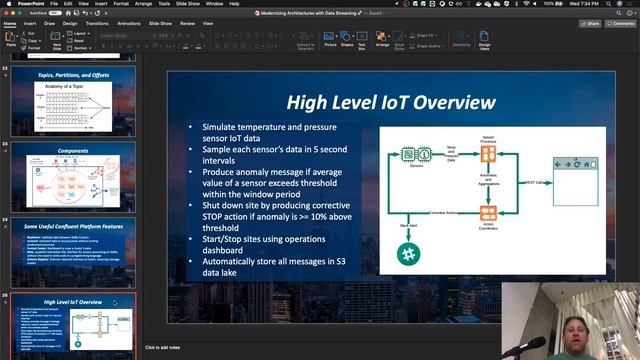Click the Action Coordinator icon in diagram
The image size is (640, 360).
coord(488,213)
